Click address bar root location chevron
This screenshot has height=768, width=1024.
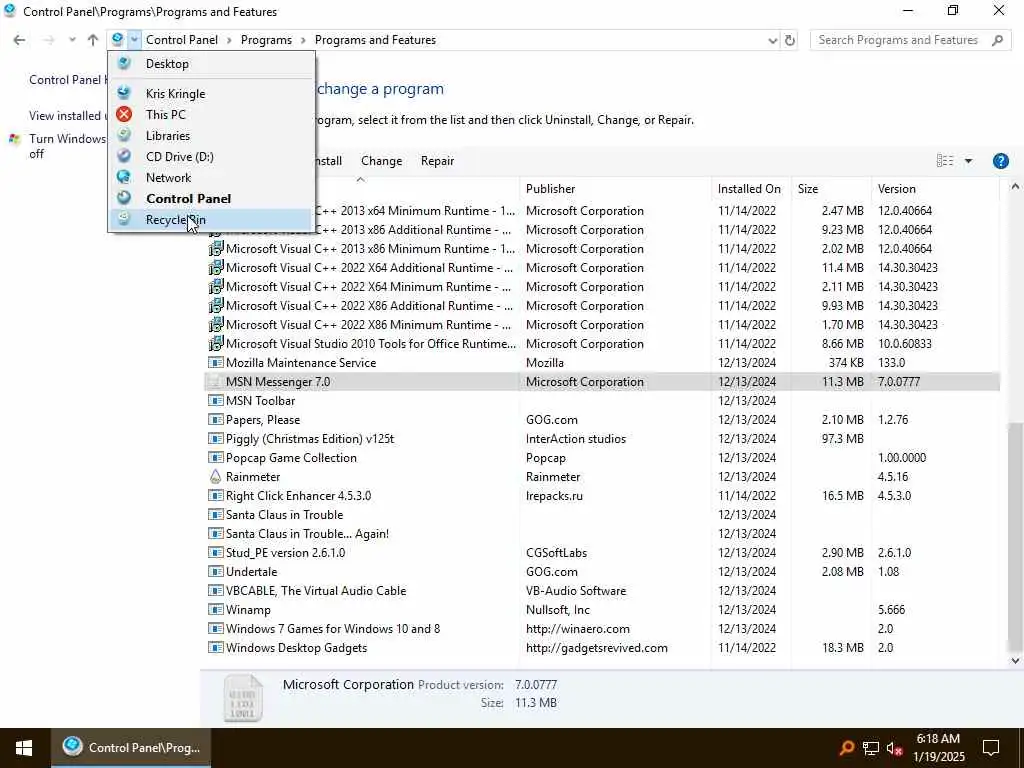(134, 40)
